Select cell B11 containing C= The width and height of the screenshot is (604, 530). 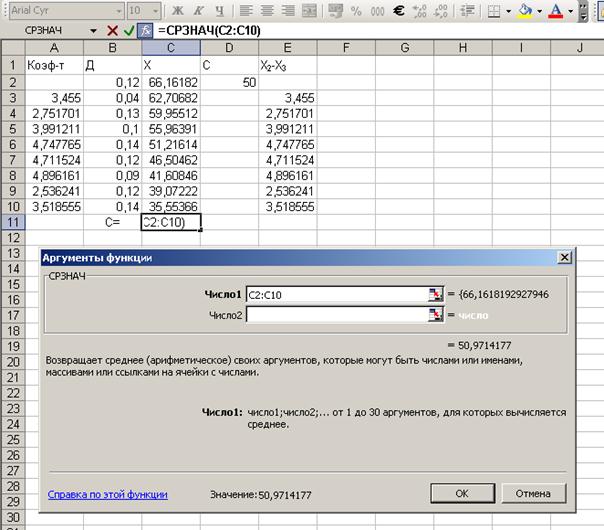pyautogui.click(x=112, y=222)
